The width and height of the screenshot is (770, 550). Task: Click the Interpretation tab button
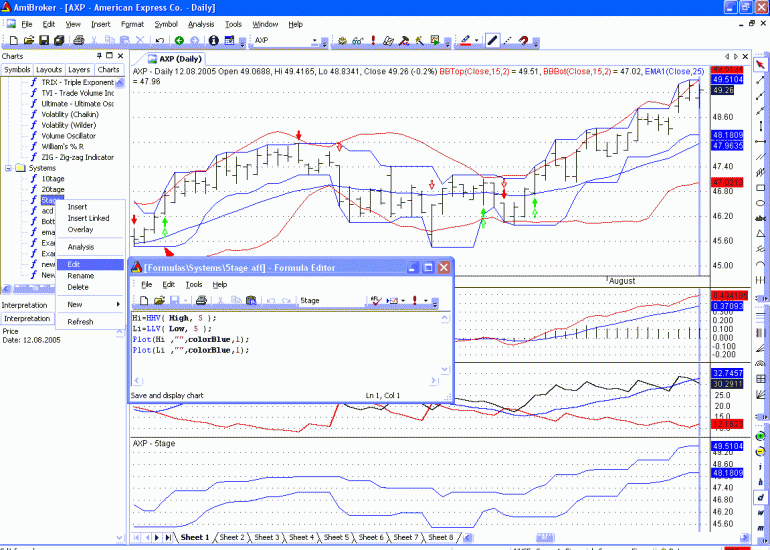pos(27,318)
